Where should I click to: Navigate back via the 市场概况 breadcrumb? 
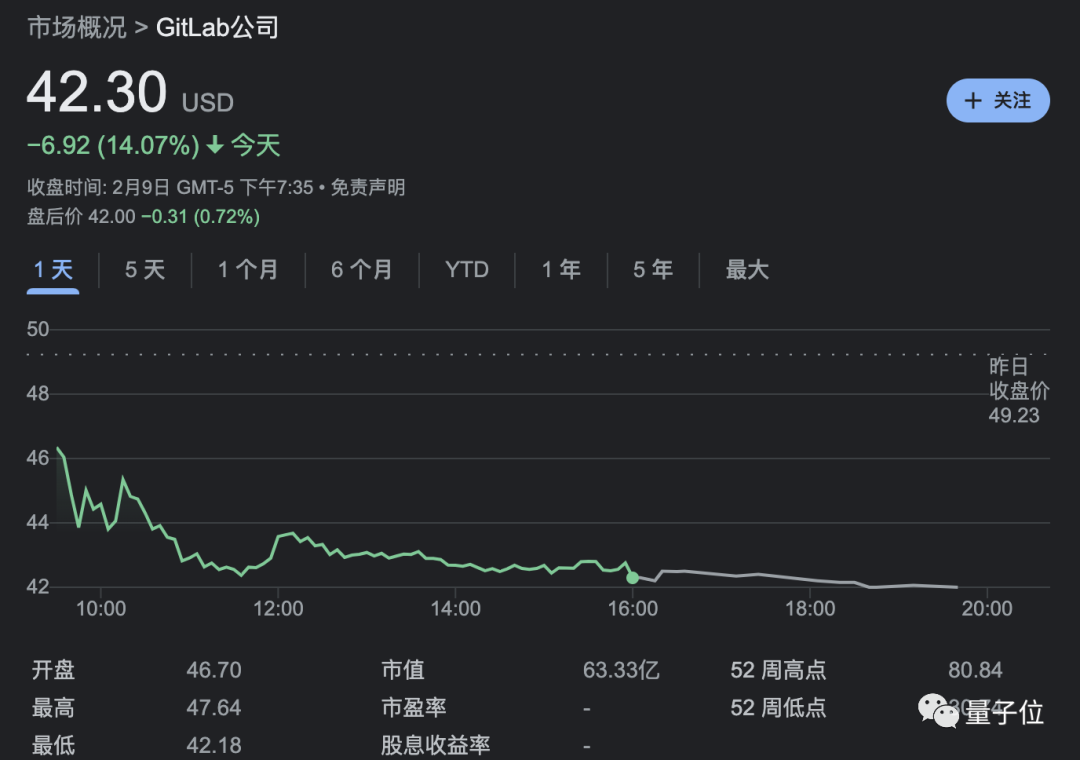pyautogui.click(x=78, y=29)
